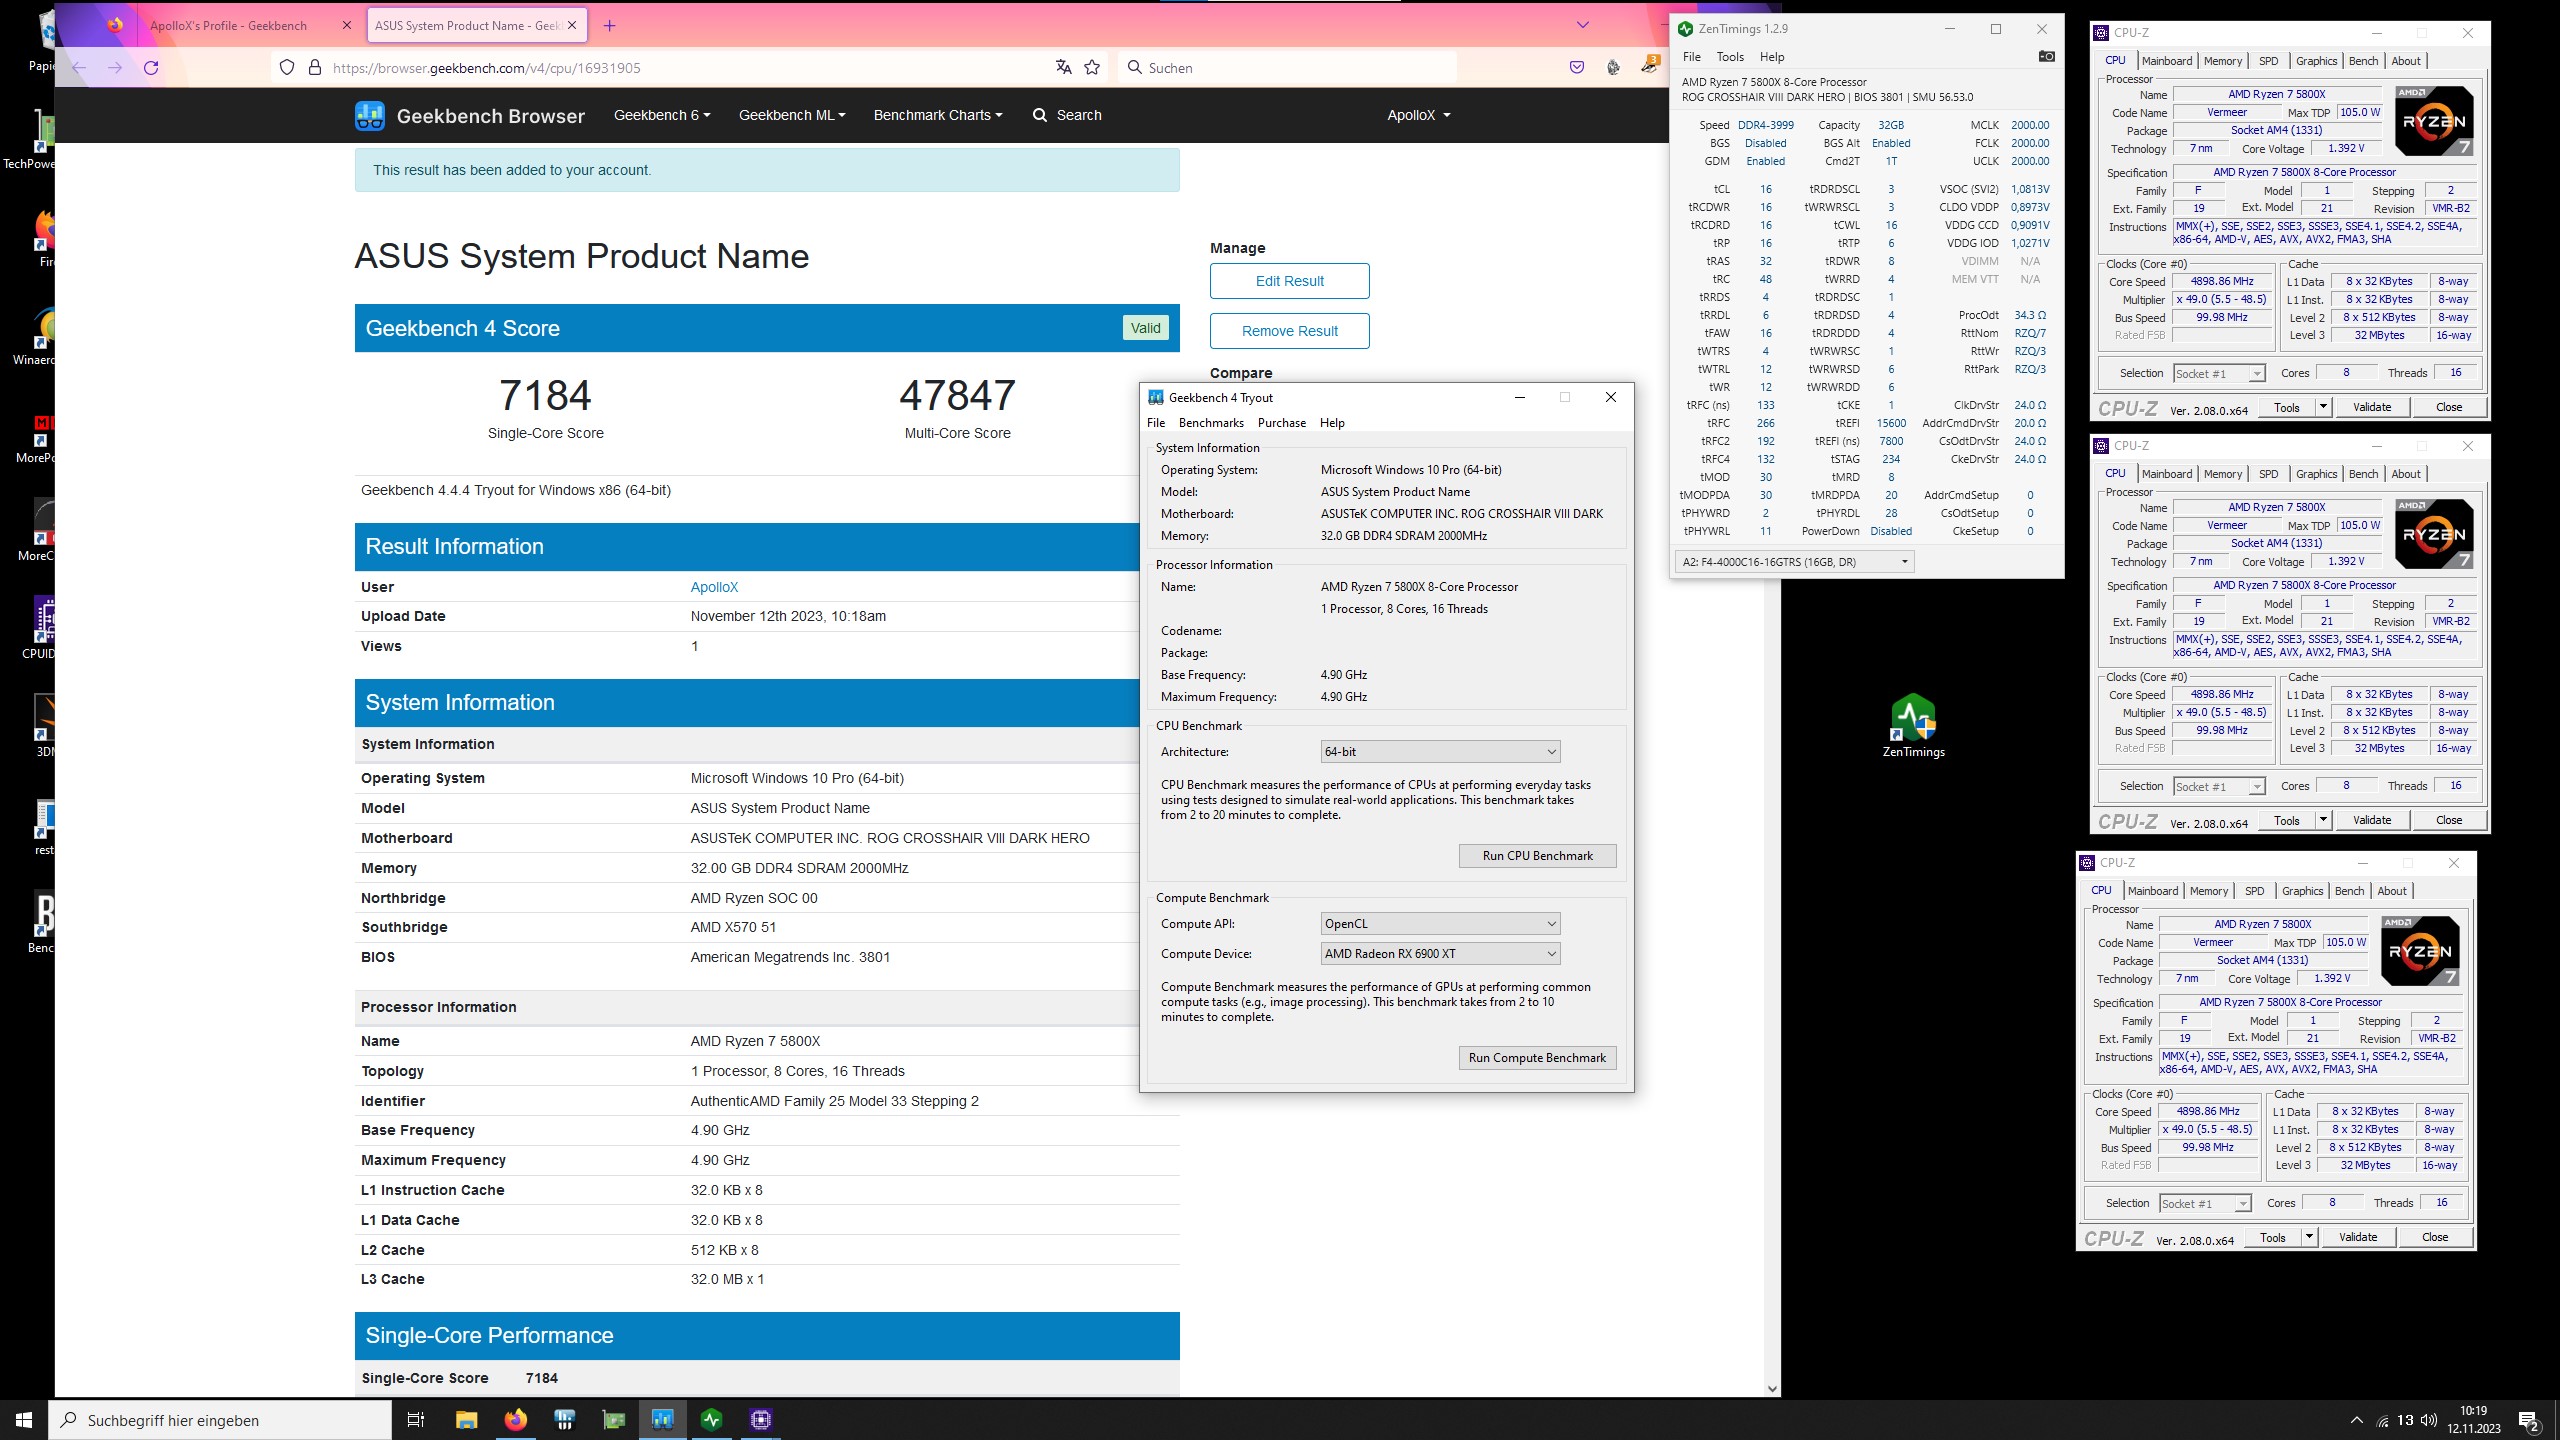
Task: Click the Geekbench Browser logo icon
Action: pyautogui.click(x=369, y=115)
